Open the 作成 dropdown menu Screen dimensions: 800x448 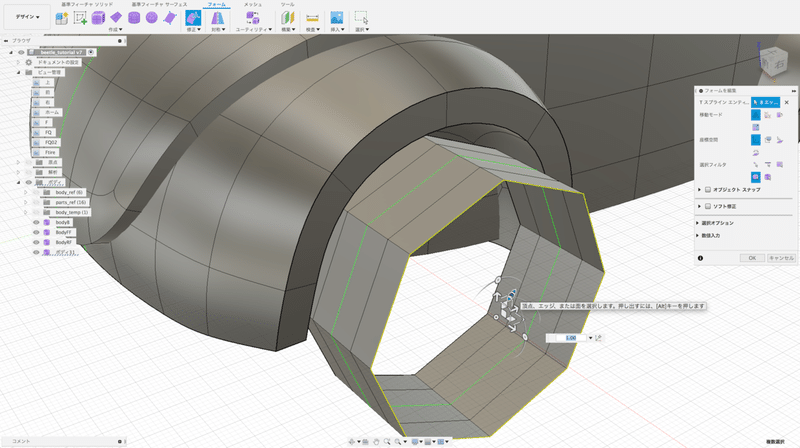tap(115, 30)
